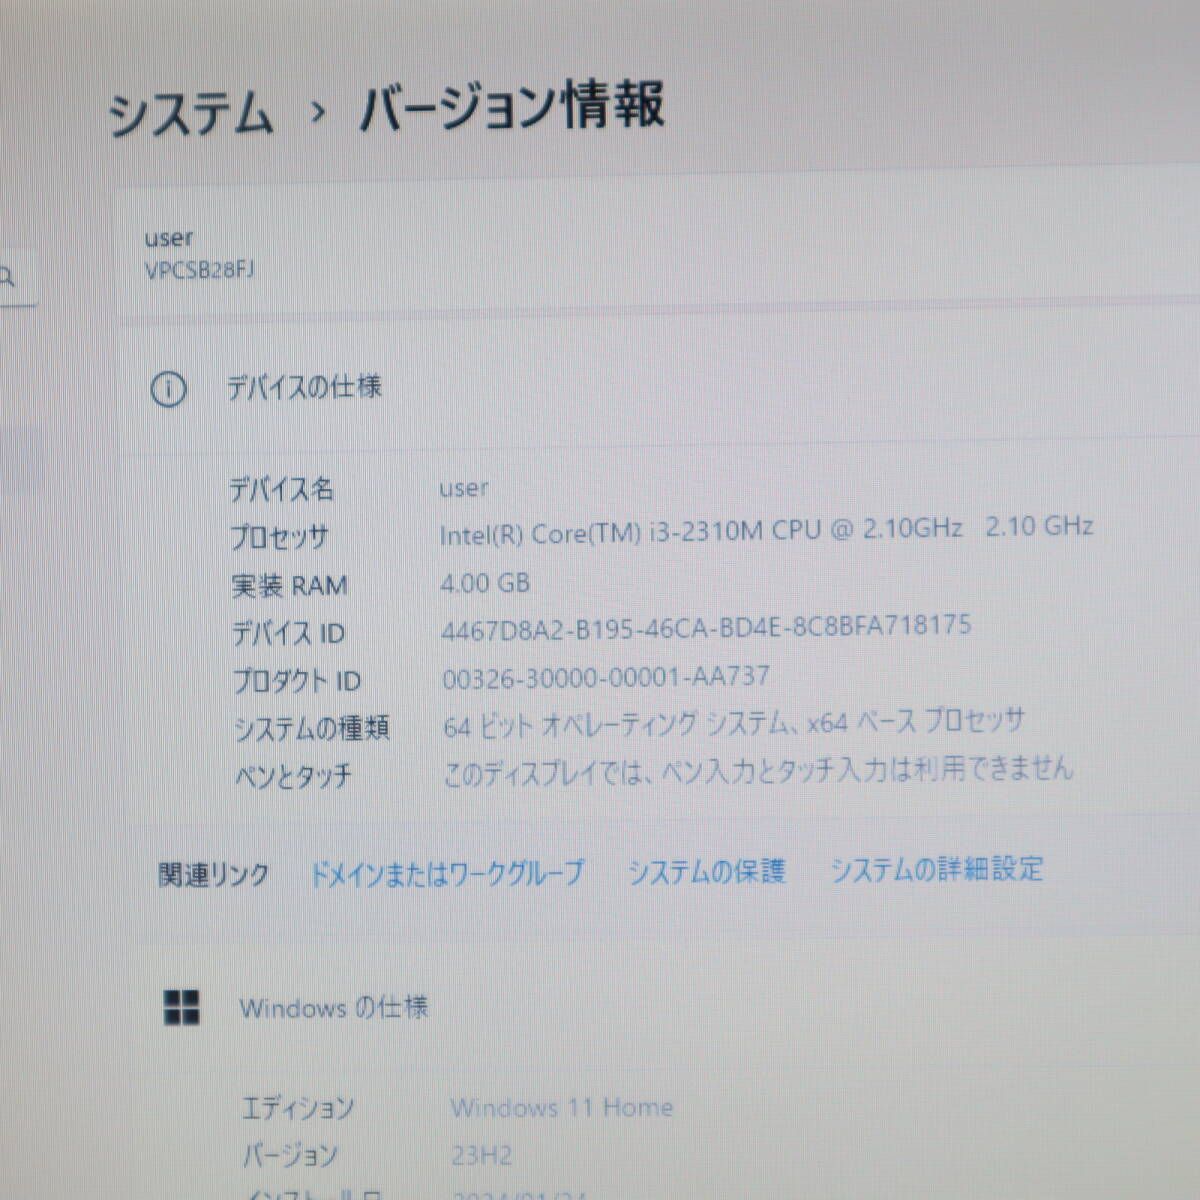Click the プロセッサ label
The image size is (1200, 1200).
pos(279,537)
